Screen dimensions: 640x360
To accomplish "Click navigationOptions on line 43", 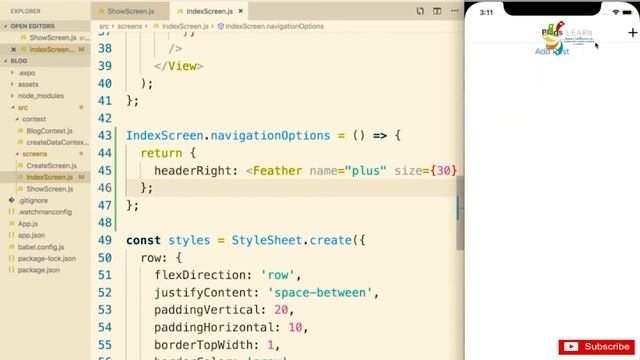I will pyautogui.click(x=270, y=136).
